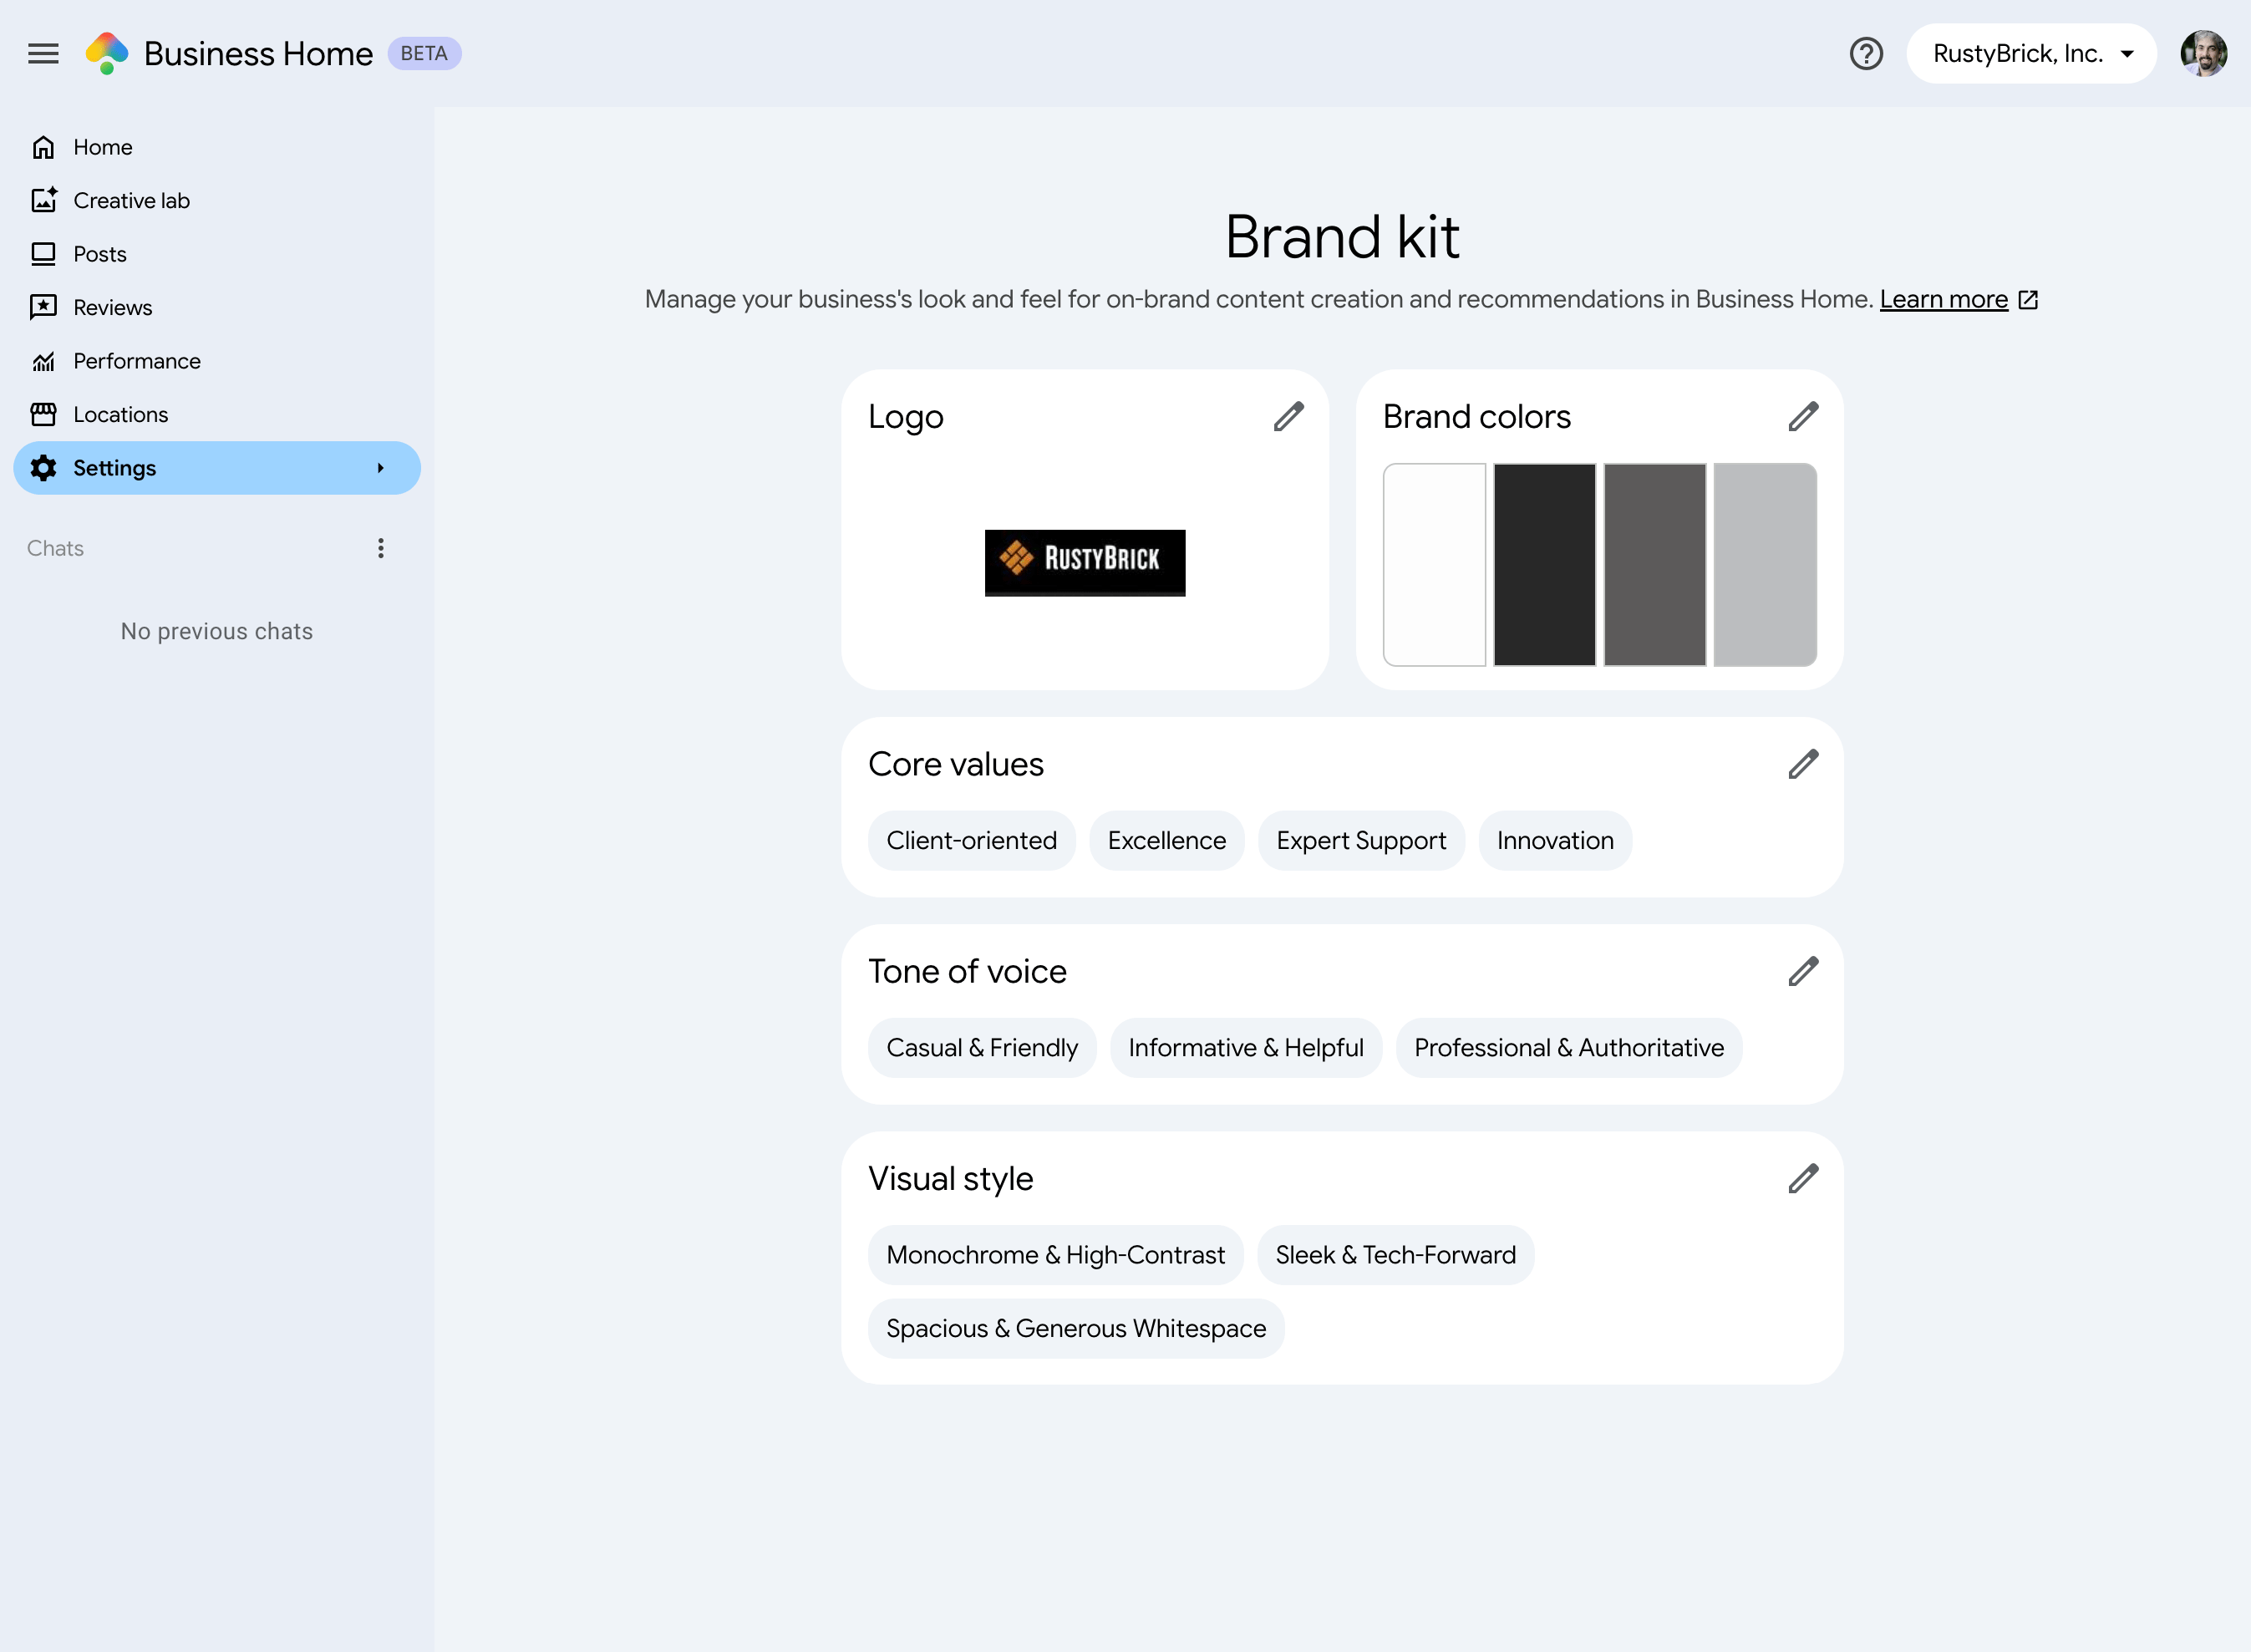
Task: Edit the Logo with pencil icon
Action: pos(1289,417)
